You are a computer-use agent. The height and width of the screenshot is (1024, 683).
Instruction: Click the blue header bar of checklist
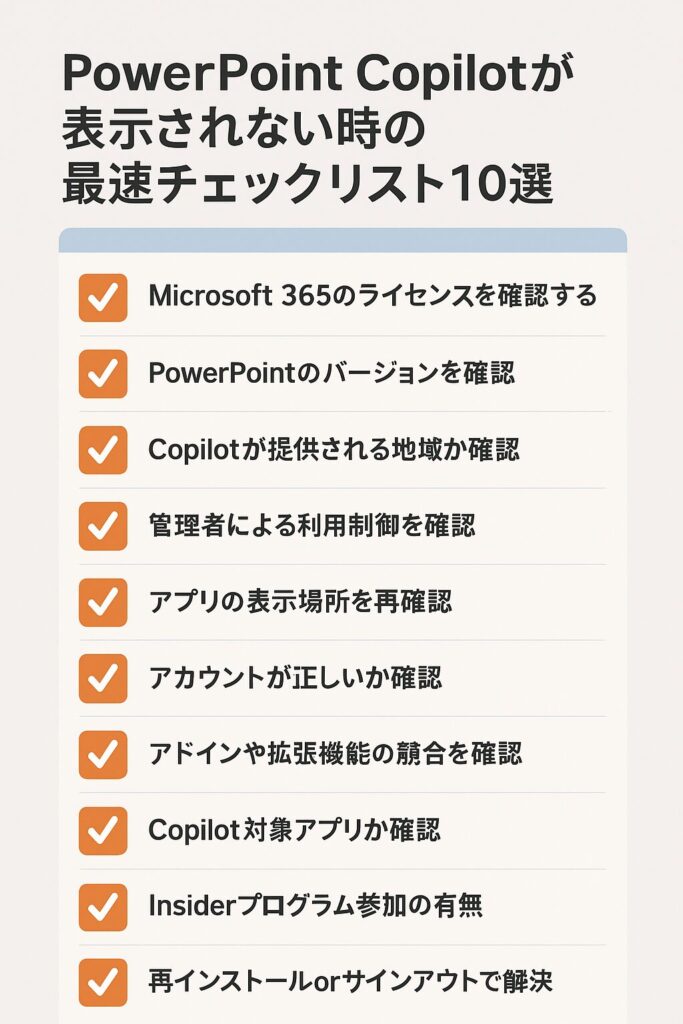[x=343, y=240]
